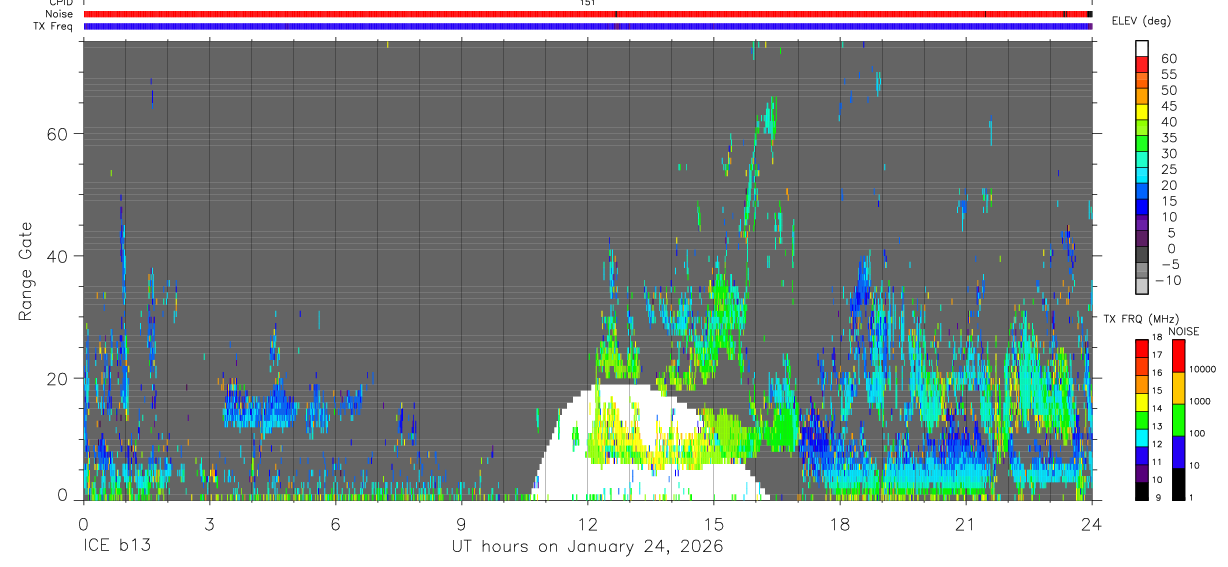Click the red Noise strip above the plot
This screenshot has width=1228, height=567.
(587, 14)
